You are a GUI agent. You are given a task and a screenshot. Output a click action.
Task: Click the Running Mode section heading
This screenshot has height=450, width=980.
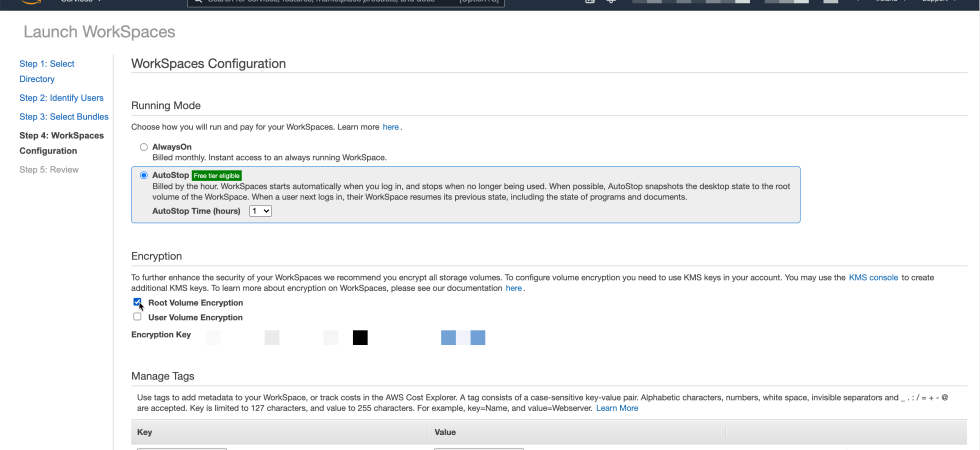point(166,106)
